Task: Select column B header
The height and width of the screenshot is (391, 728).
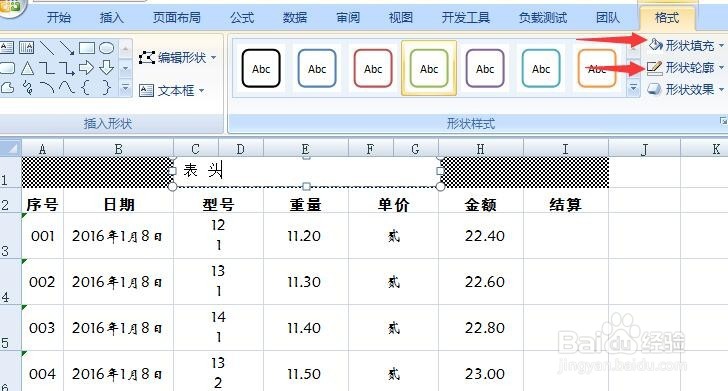Action: (x=118, y=149)
